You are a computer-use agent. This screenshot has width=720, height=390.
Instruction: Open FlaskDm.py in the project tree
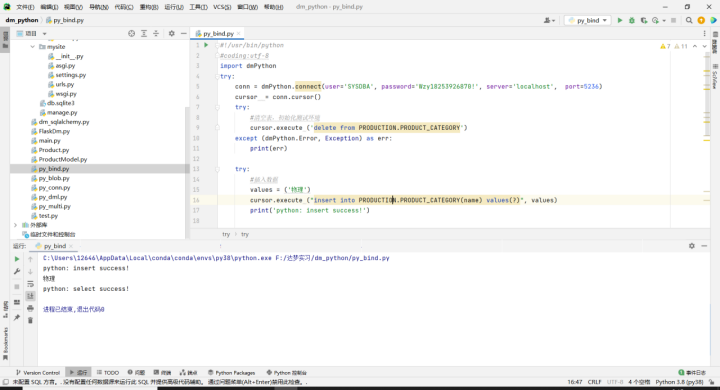(54, 131)
